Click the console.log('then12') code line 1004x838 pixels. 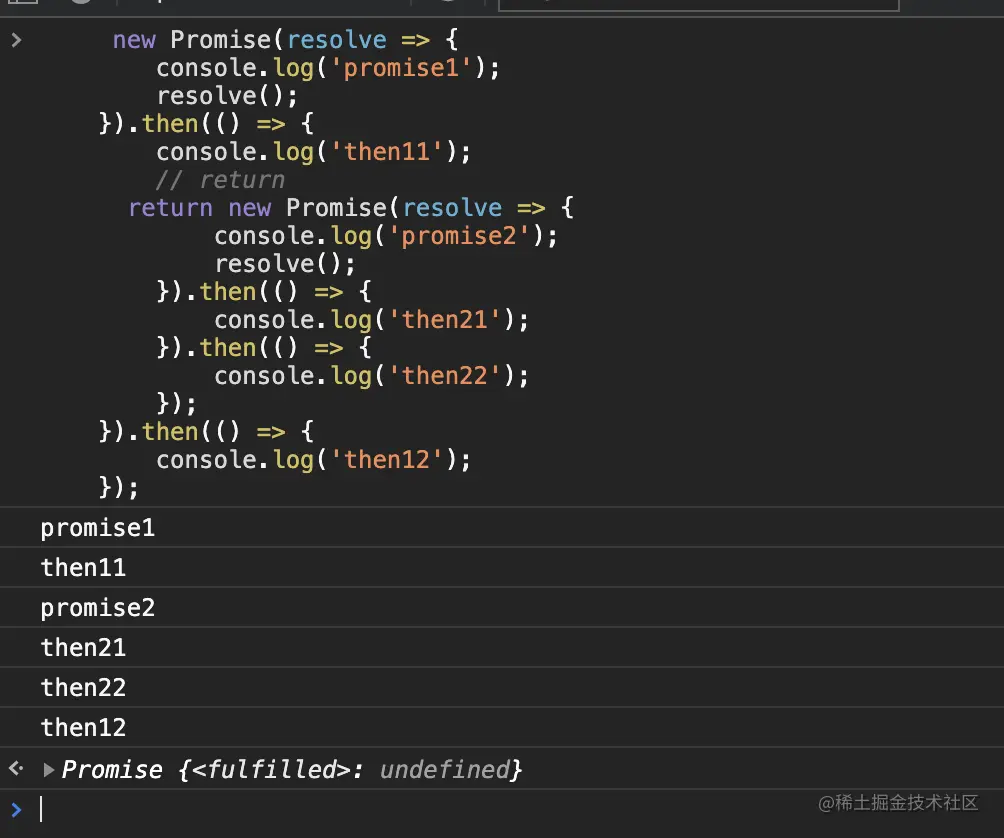(x=314, y=460)
